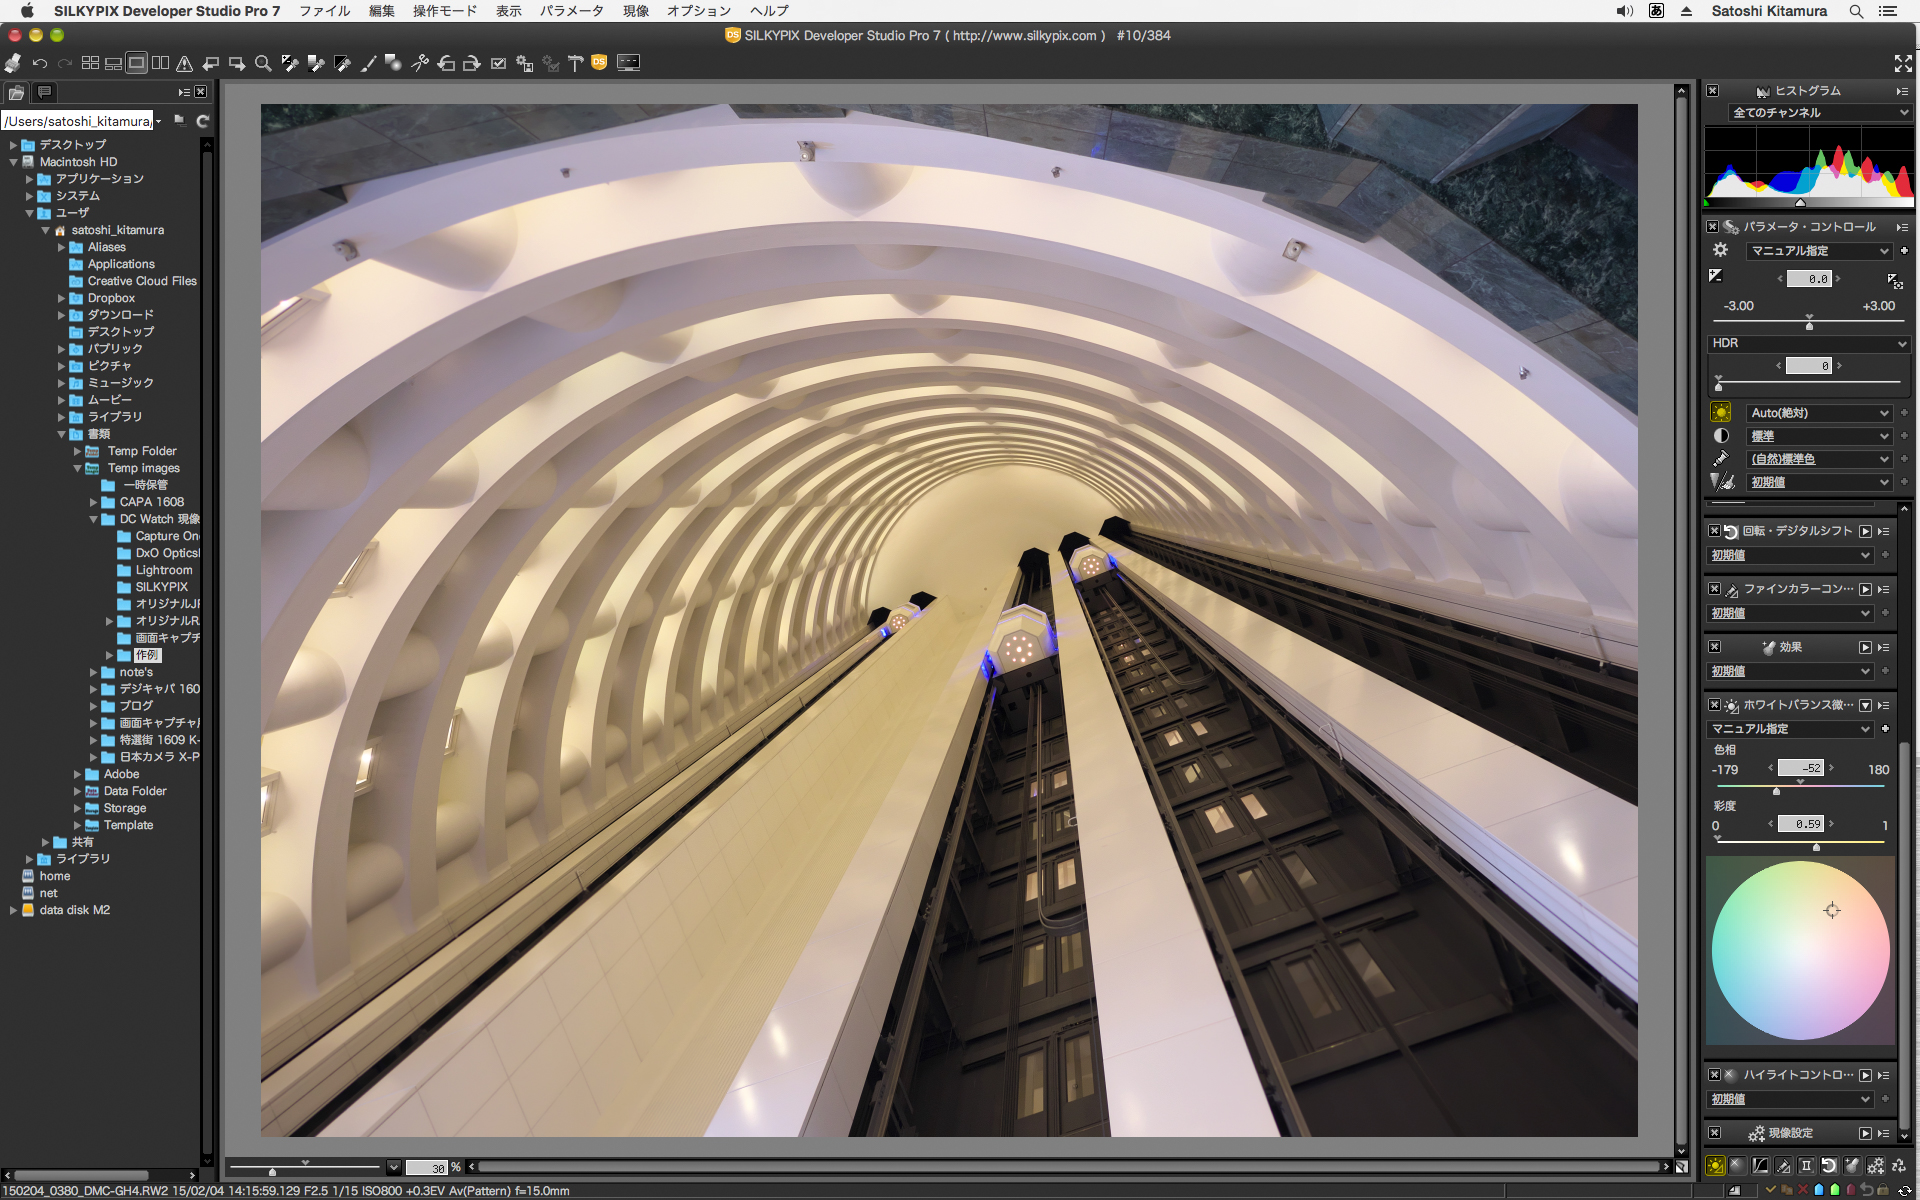Open the 全てのチャンネル histogram channel dropdown

coord(1819,113)
